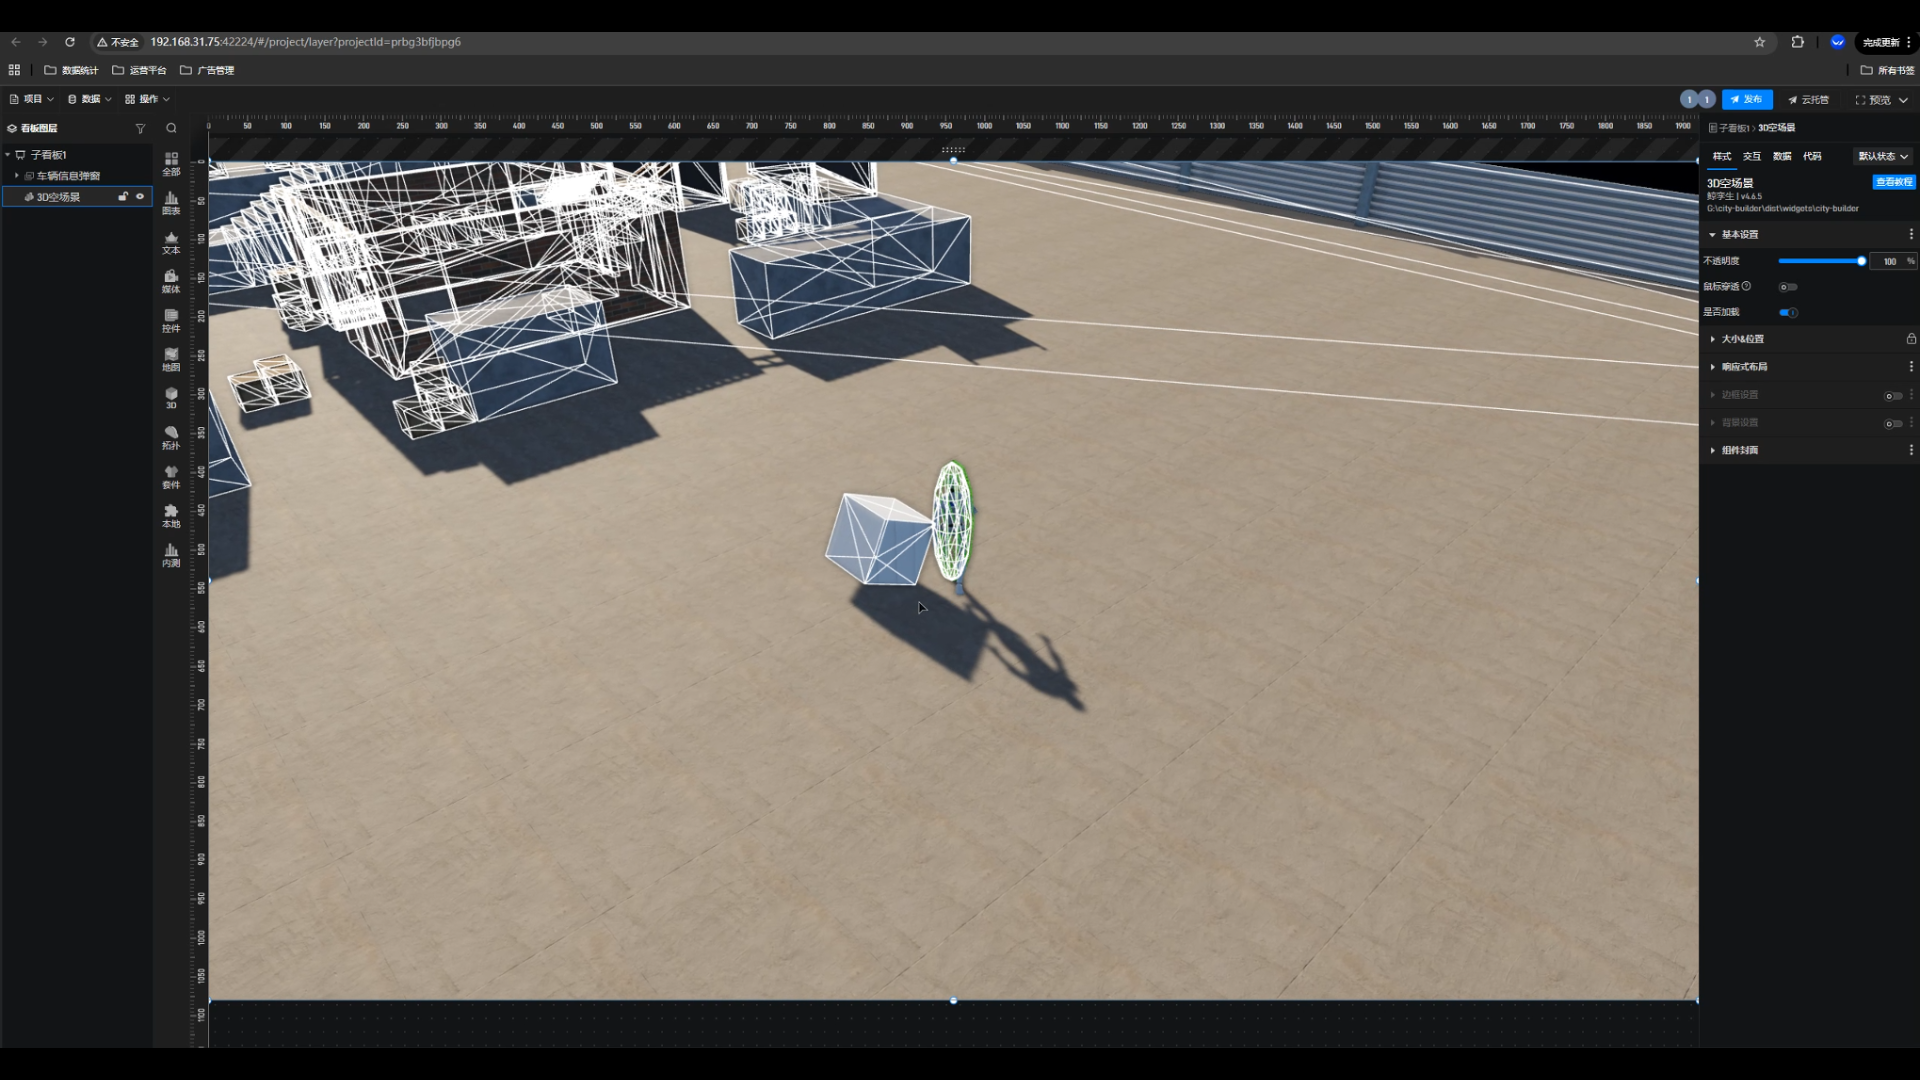This screenshot has width=1920, height=1080.
Task: Click lock icon beside 大小&位置
Action: click(x=1911, y=339)
